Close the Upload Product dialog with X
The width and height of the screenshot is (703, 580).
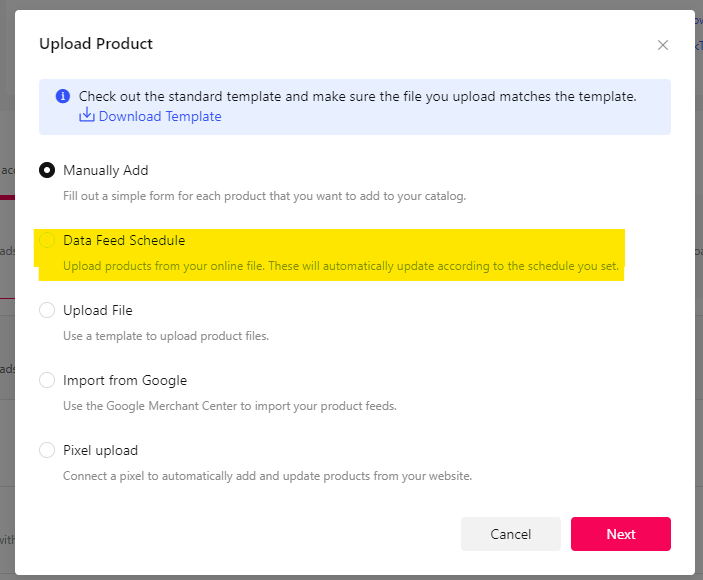point(663,45)
